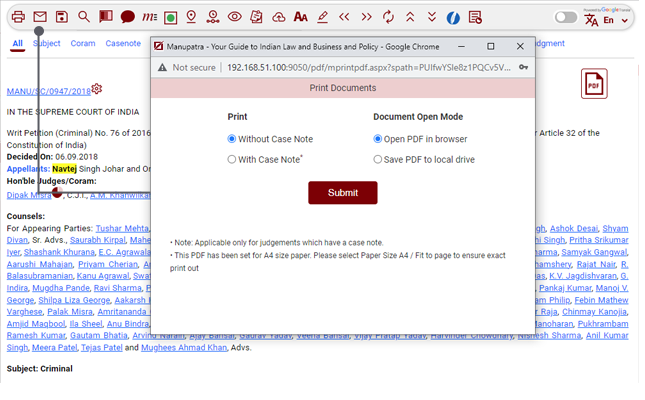Open the En language dropdown
This screenshot has height=400, width=645.
click(609, 20)
